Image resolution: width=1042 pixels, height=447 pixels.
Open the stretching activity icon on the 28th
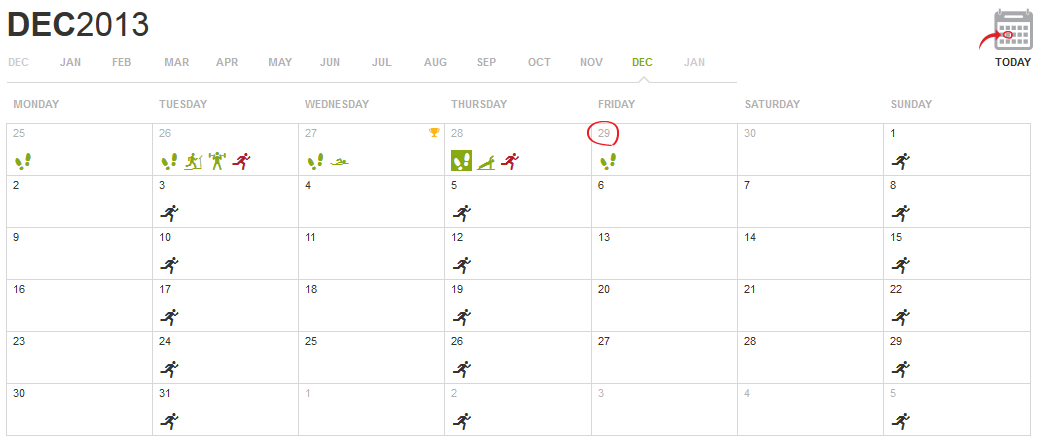pos(486,160)
